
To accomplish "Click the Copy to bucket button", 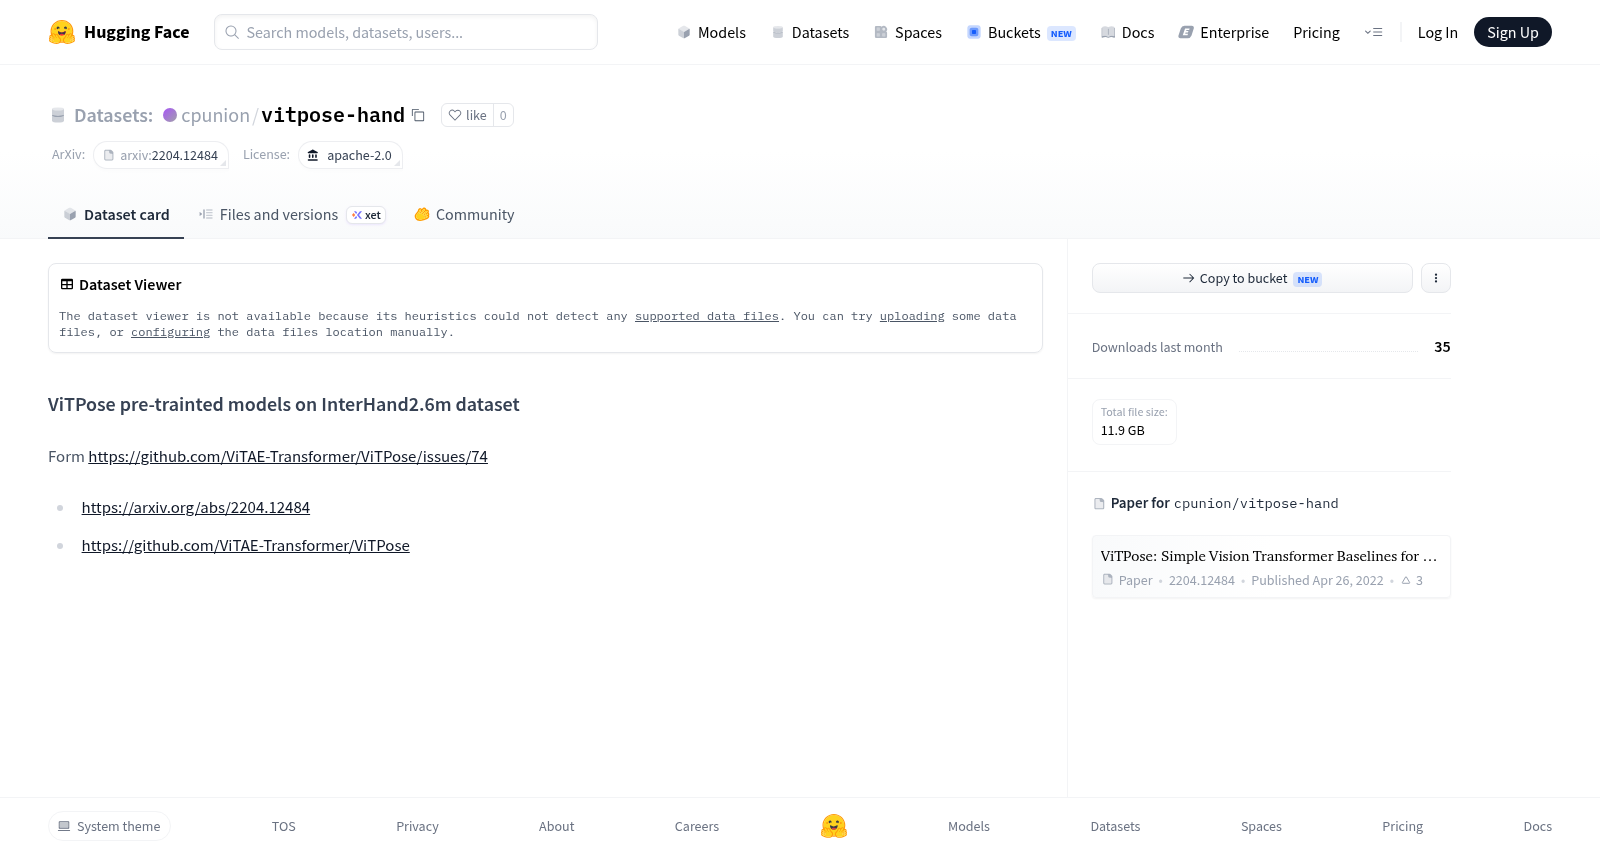I will coord(1252,278).
